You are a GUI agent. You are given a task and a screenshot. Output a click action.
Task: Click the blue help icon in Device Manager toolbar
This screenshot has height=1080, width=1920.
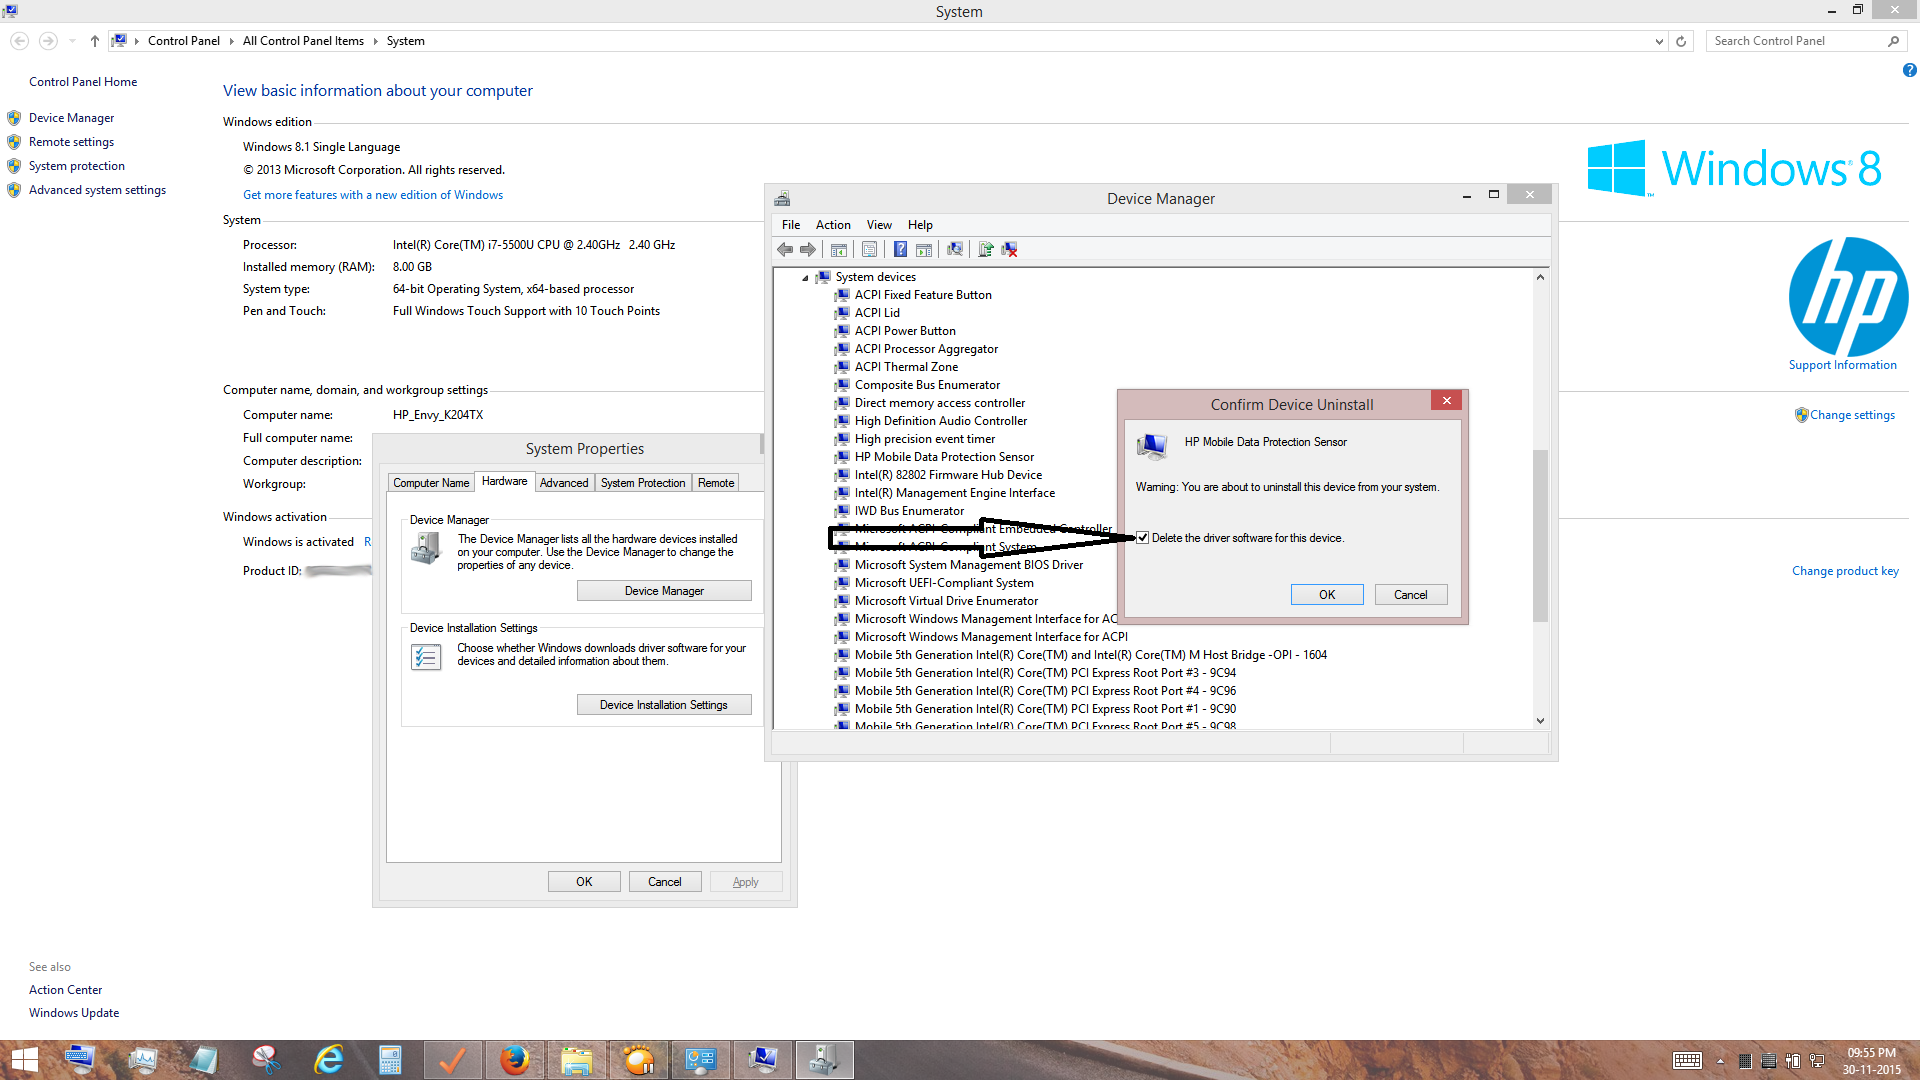point(900,249)
